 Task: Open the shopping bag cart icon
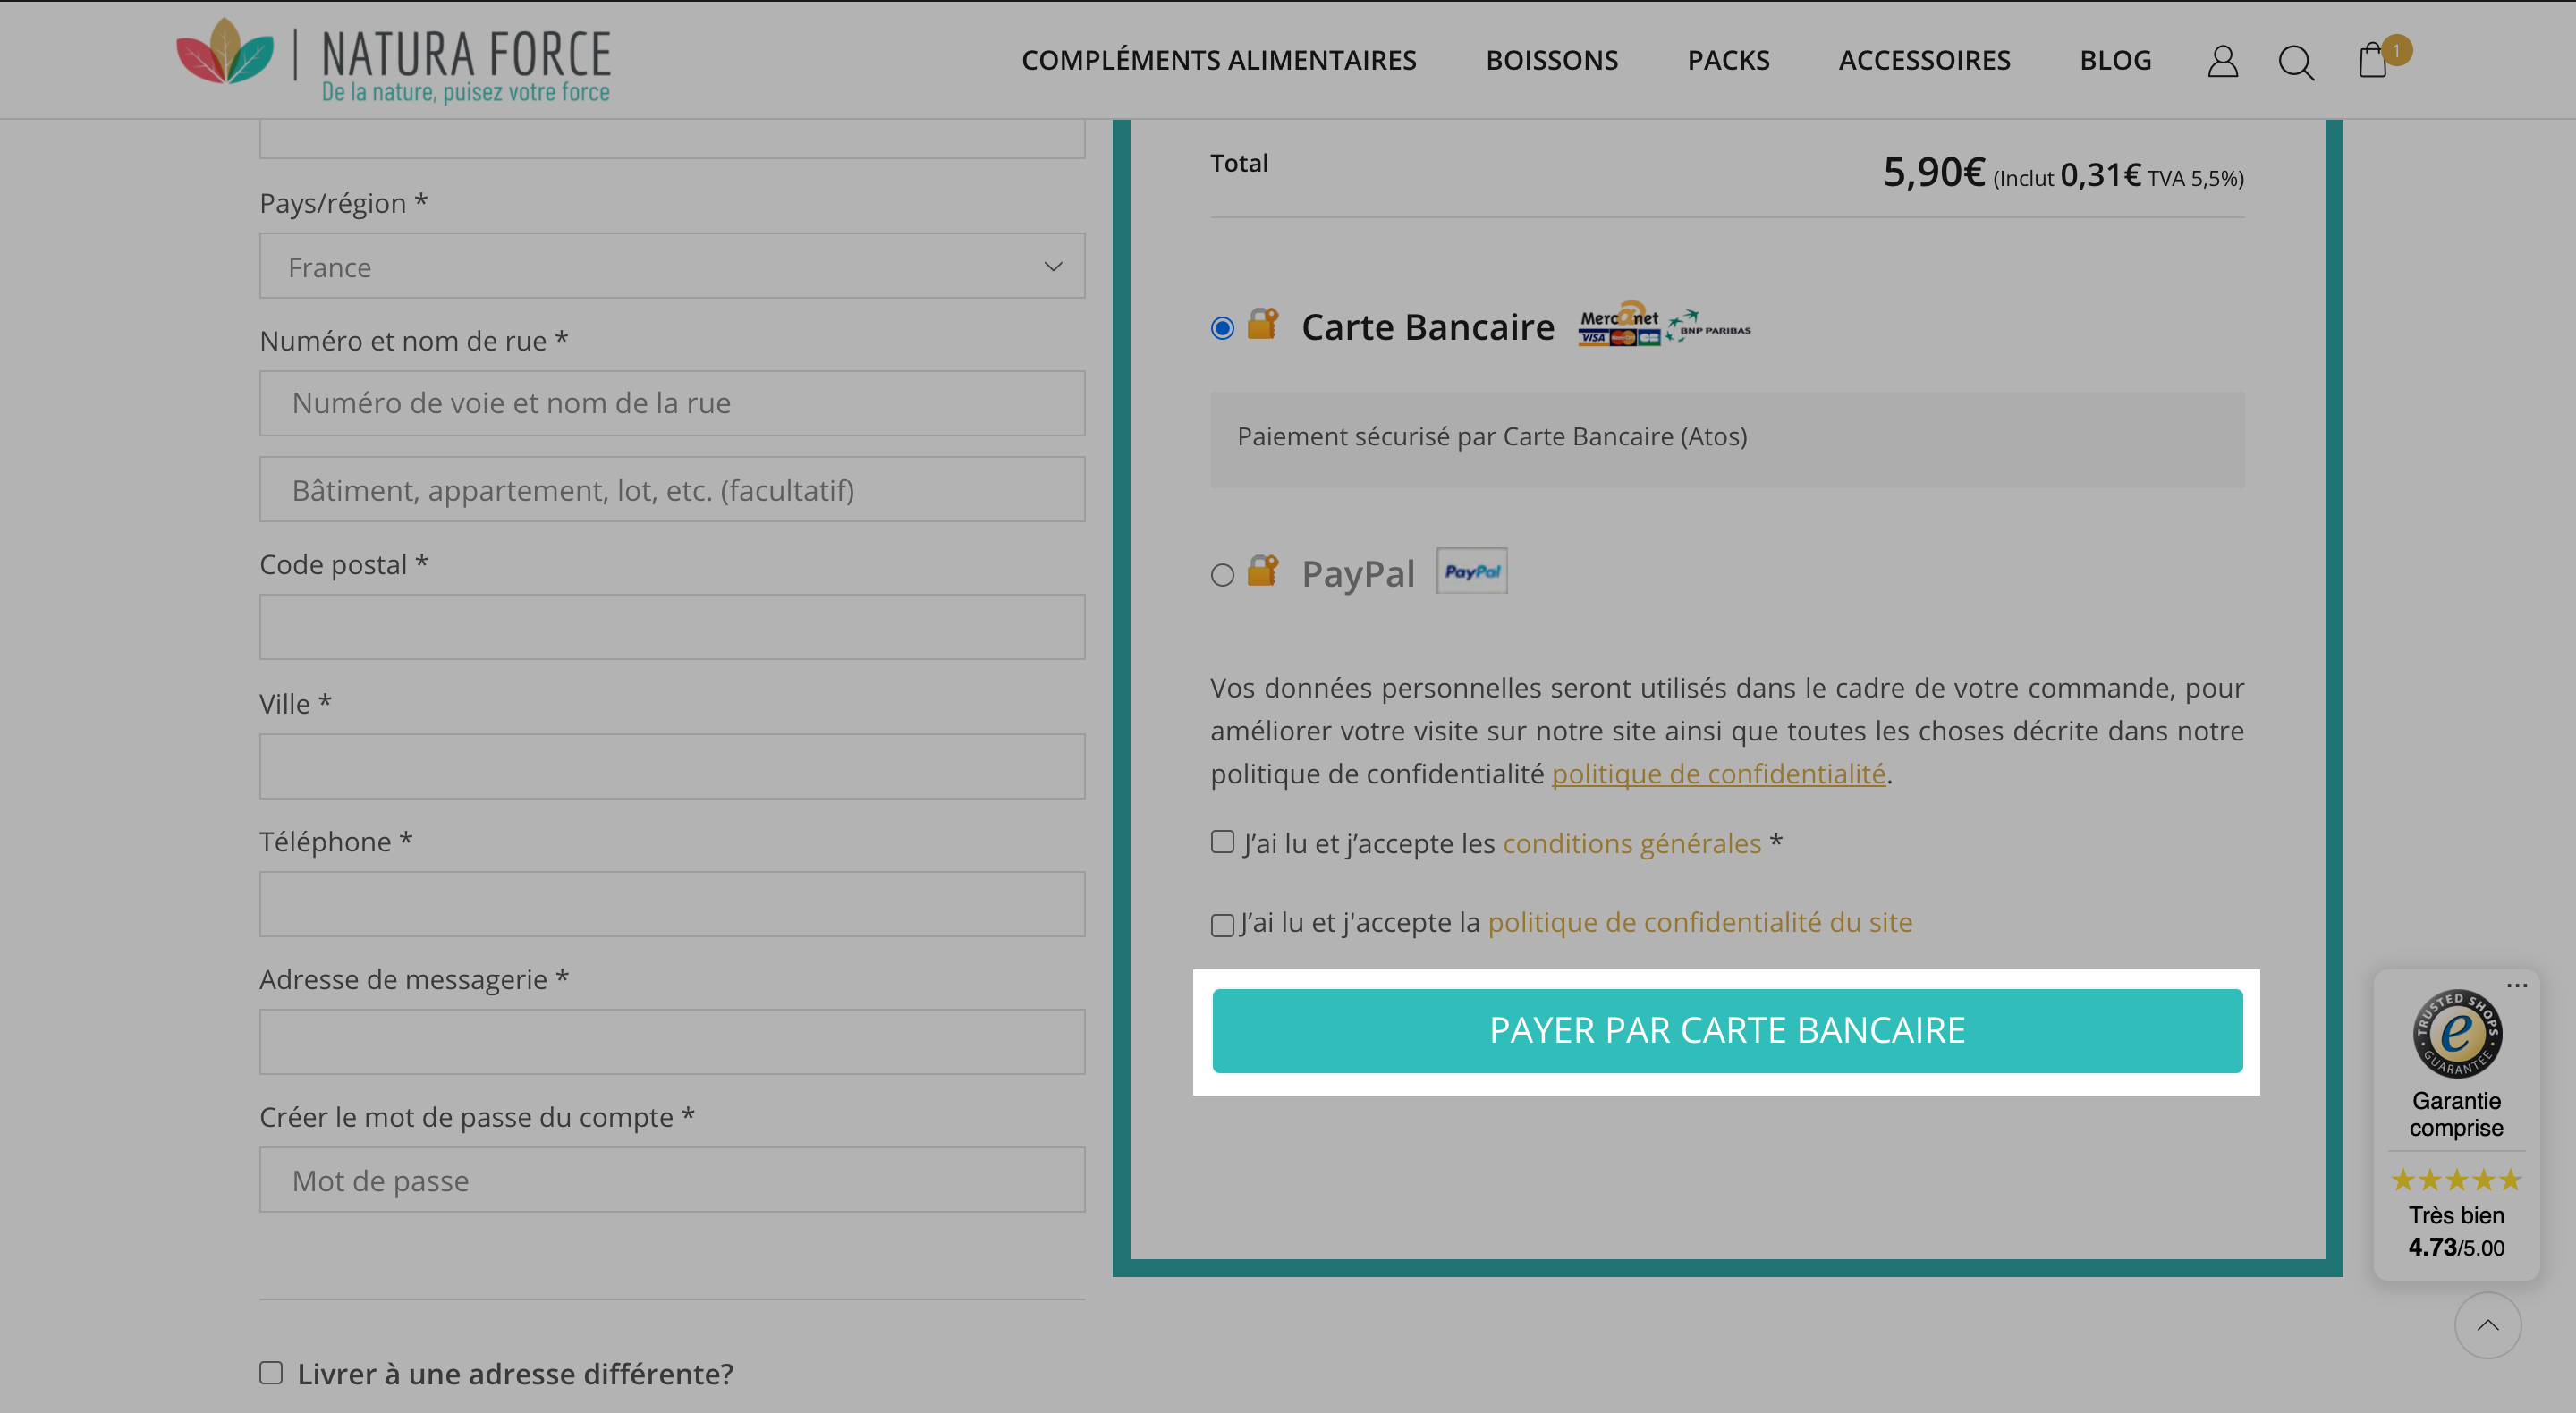[2373, 59]
